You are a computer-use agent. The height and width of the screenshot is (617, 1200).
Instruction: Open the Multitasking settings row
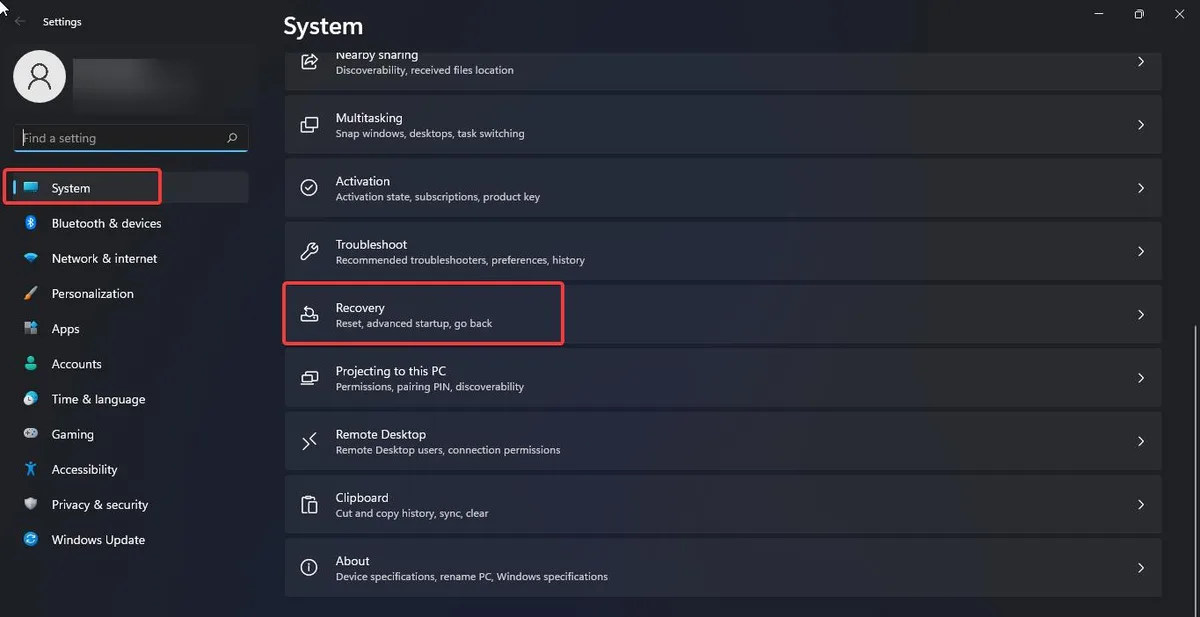click(723, 125)
